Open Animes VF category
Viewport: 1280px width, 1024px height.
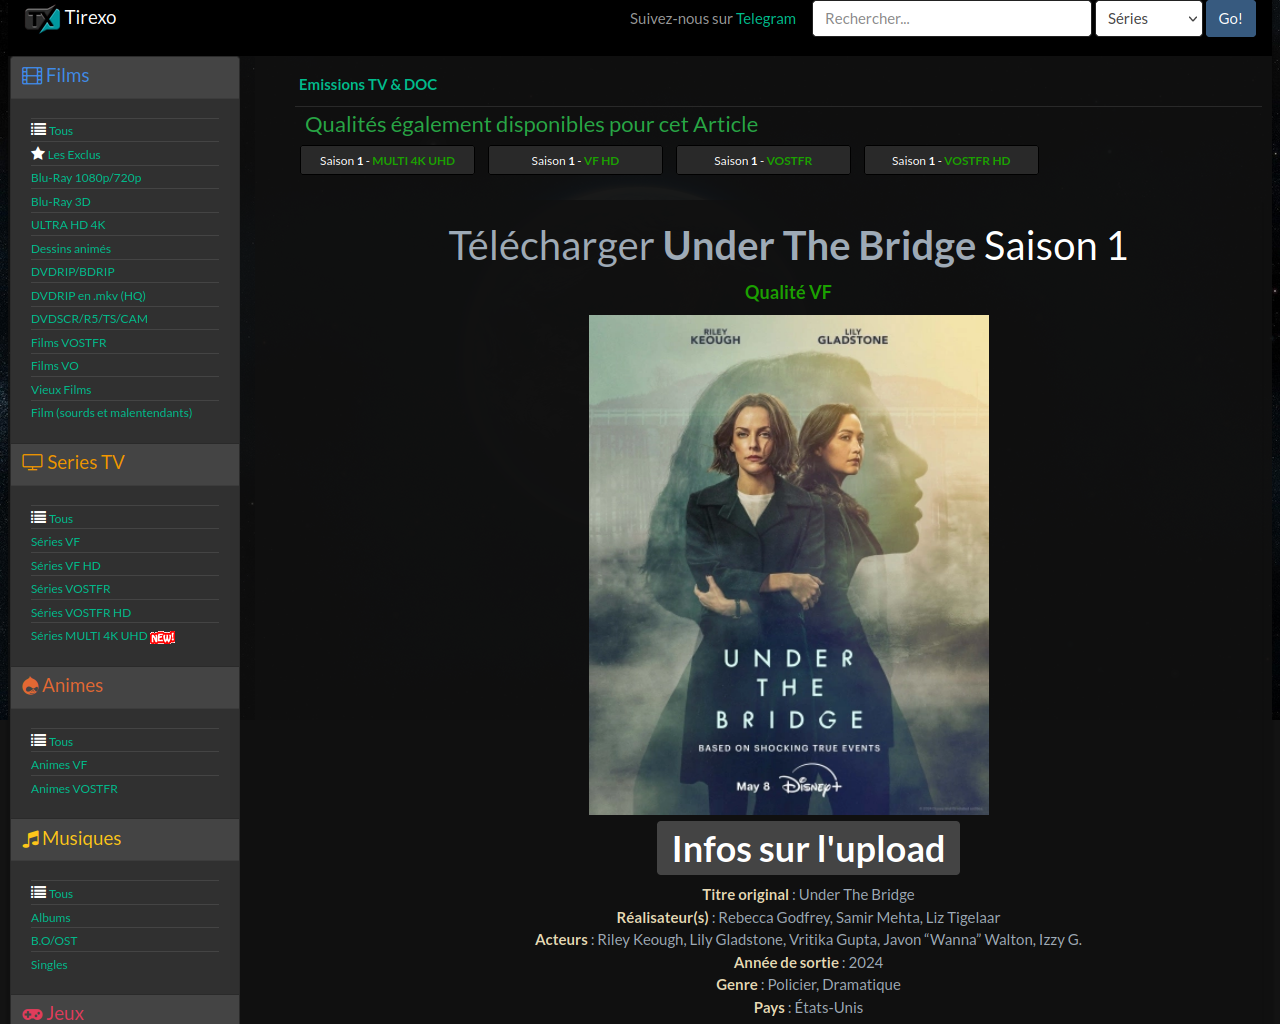[x=59, y=765]
